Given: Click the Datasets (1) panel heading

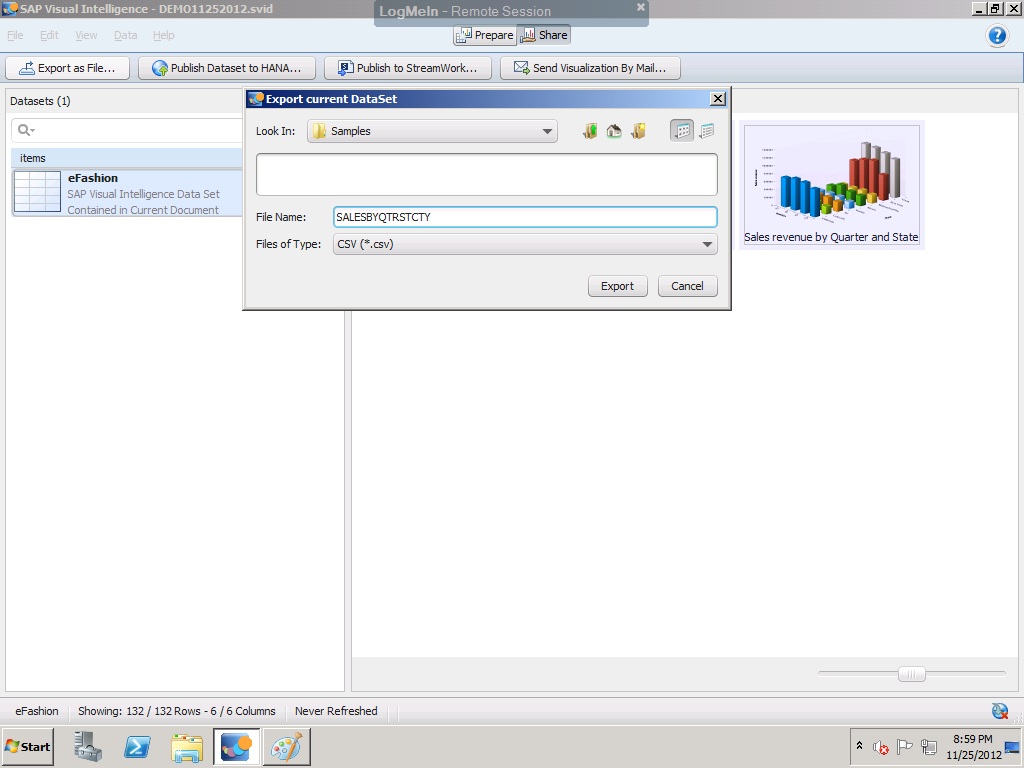Looking at the screenshot, I should (40, 101).
